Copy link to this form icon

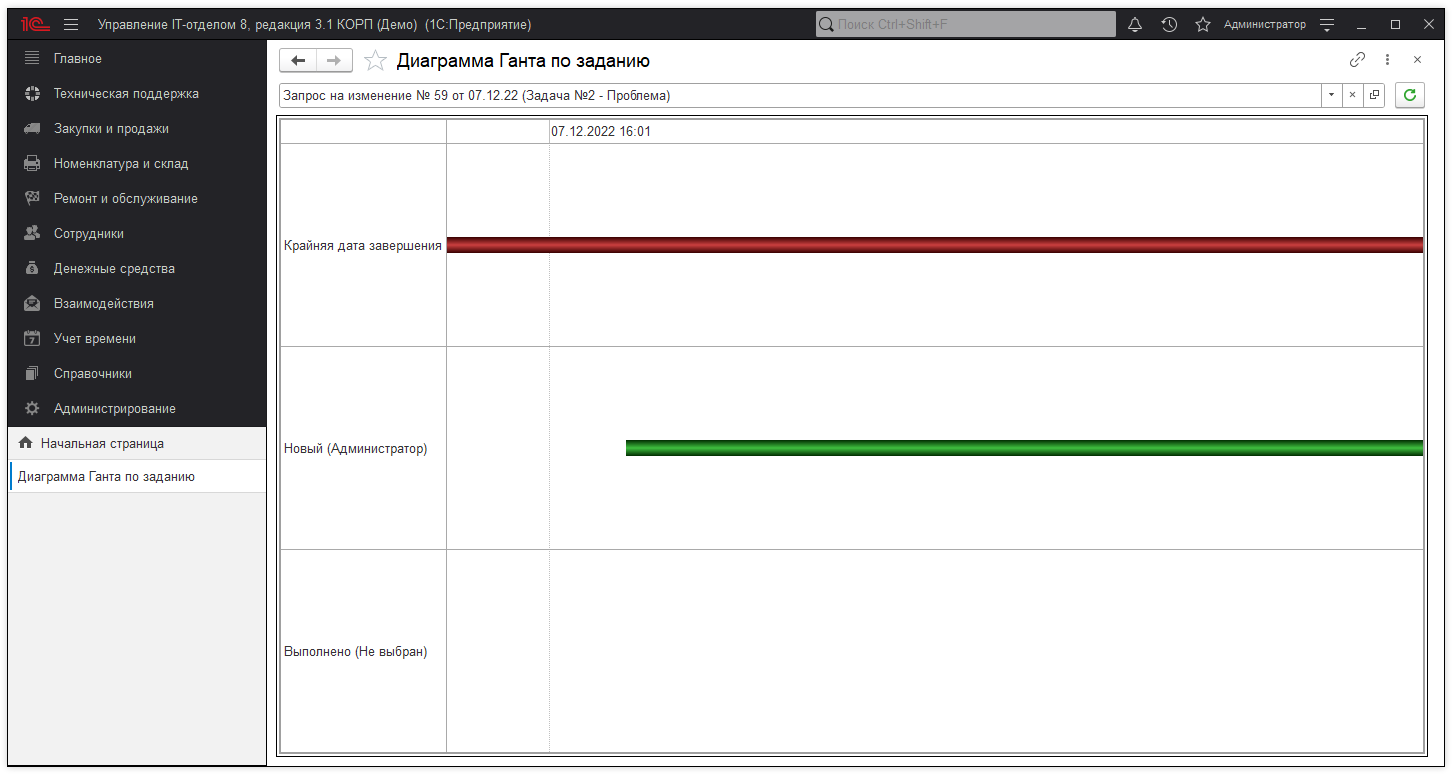click(1357, 60)
